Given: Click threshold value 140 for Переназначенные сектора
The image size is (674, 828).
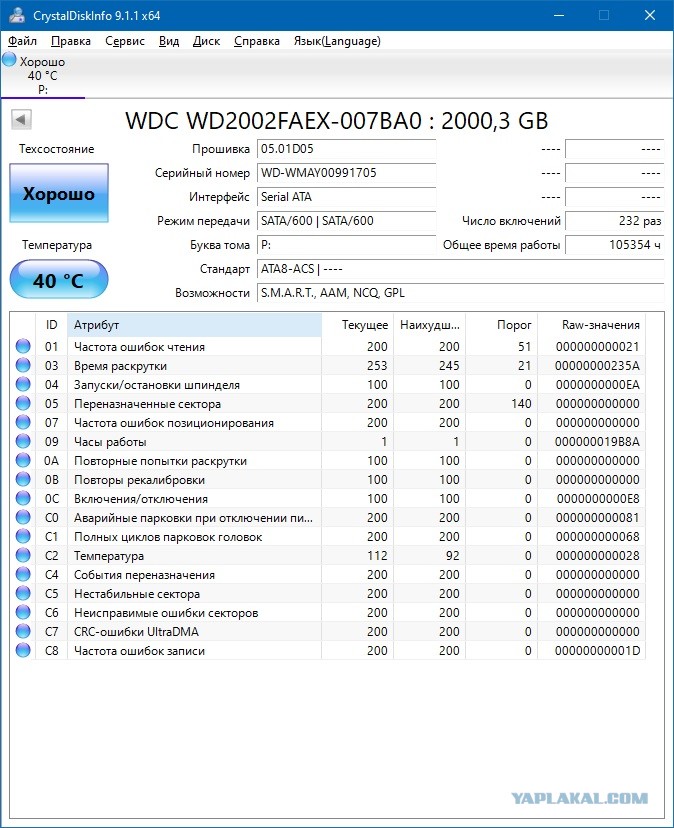Looking at the screenshot, I should tap(521, 403).
